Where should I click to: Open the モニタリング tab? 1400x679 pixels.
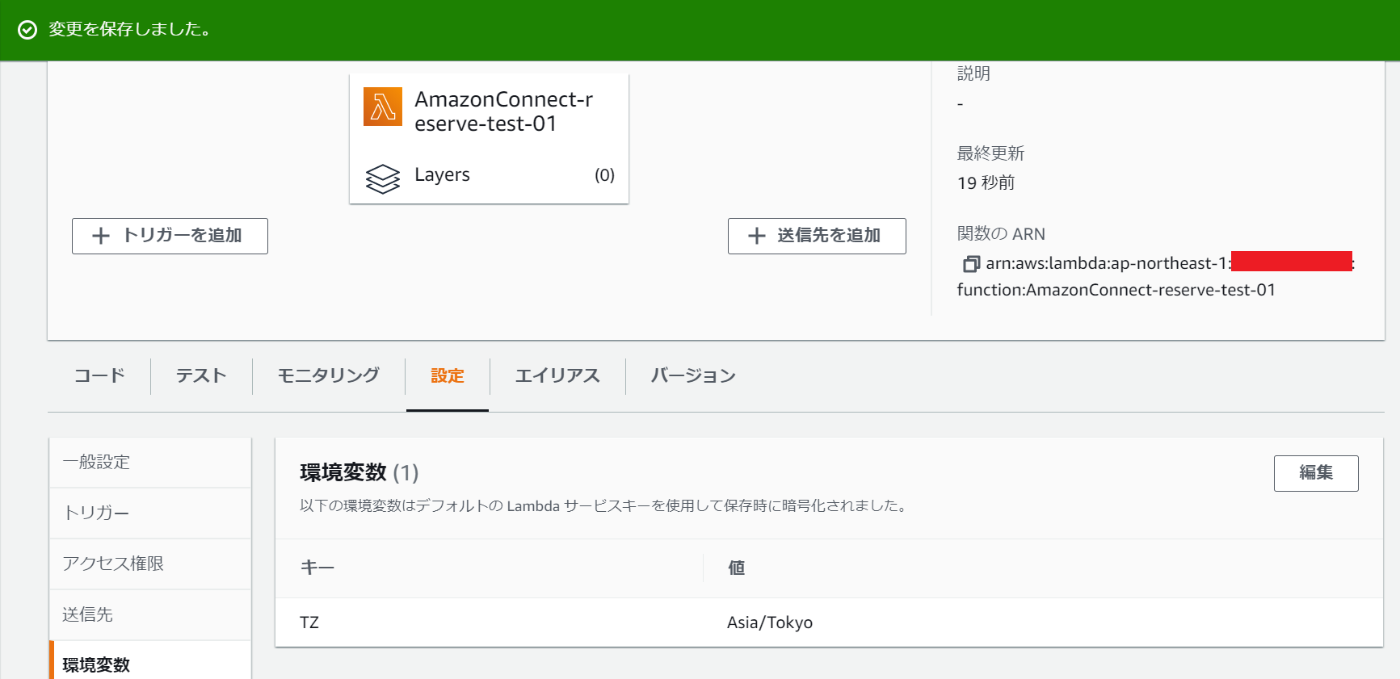(328, 376)
